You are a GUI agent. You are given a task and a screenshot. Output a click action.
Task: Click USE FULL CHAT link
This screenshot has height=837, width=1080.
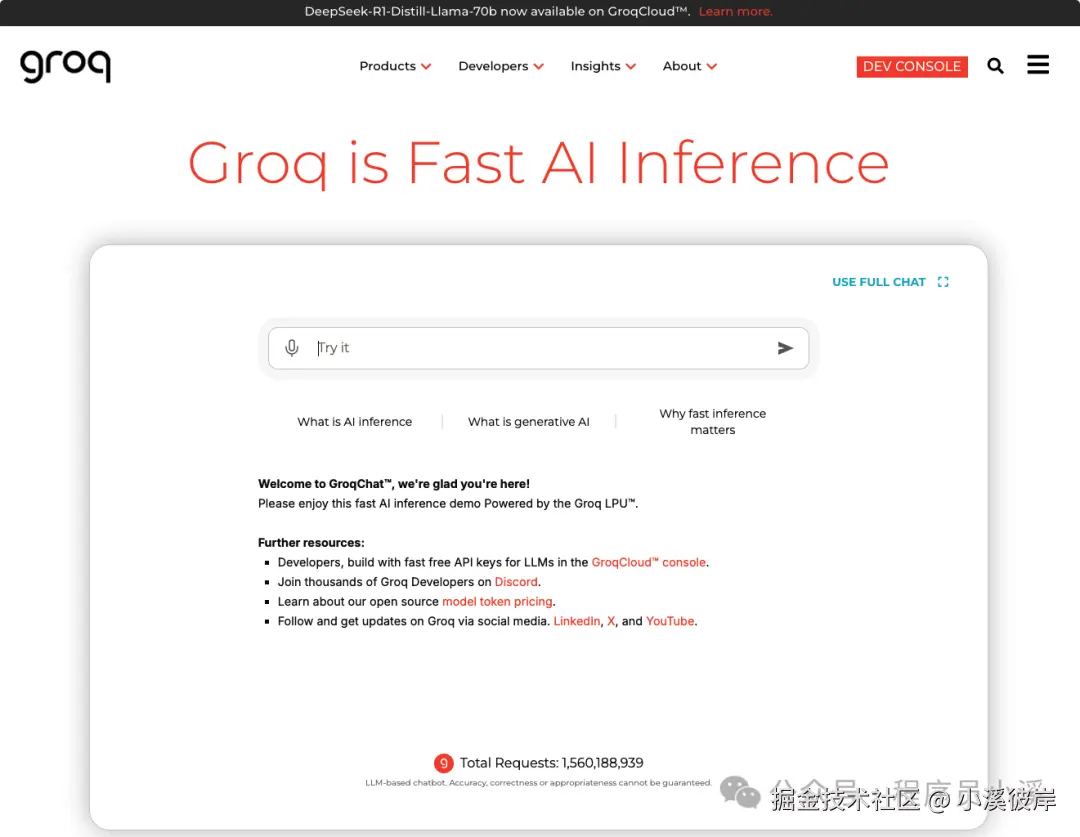(x=879, y=282)
